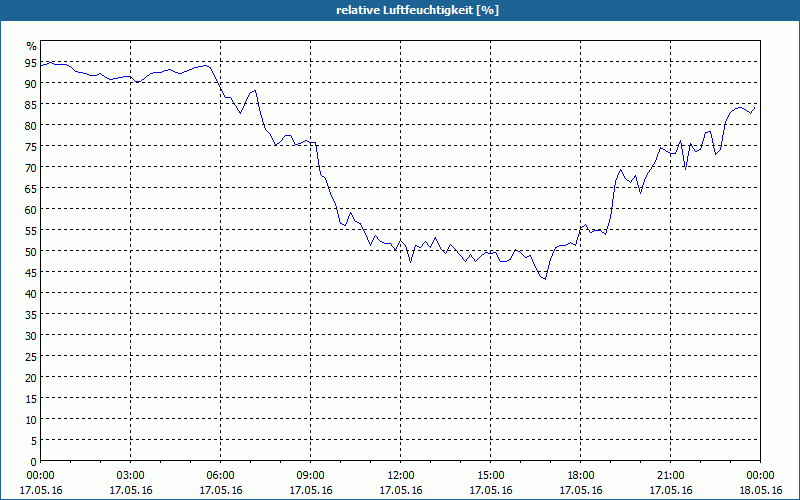Screen dimensions: 800x500
Task: Click the 25 label on the y-axis
Action: coord(31,357)
